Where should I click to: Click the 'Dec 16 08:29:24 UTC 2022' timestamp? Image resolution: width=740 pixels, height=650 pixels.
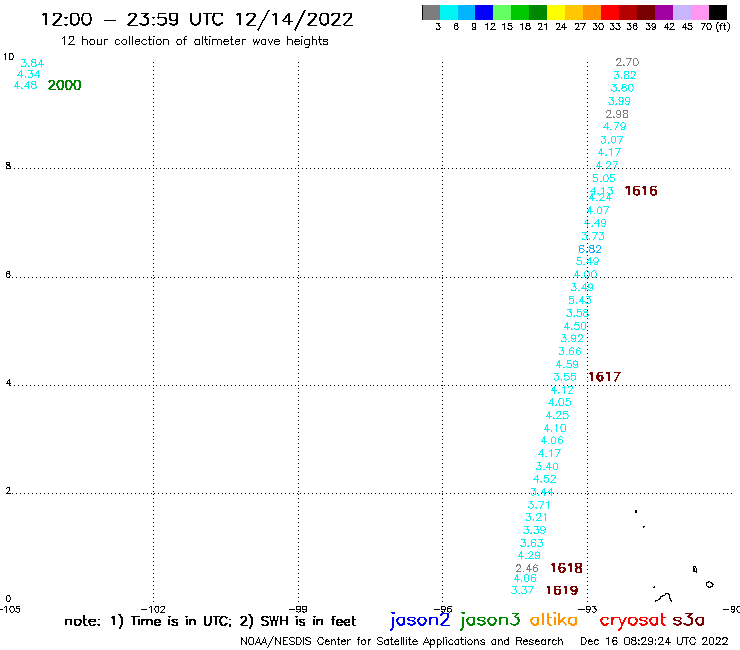pos(654,641)
